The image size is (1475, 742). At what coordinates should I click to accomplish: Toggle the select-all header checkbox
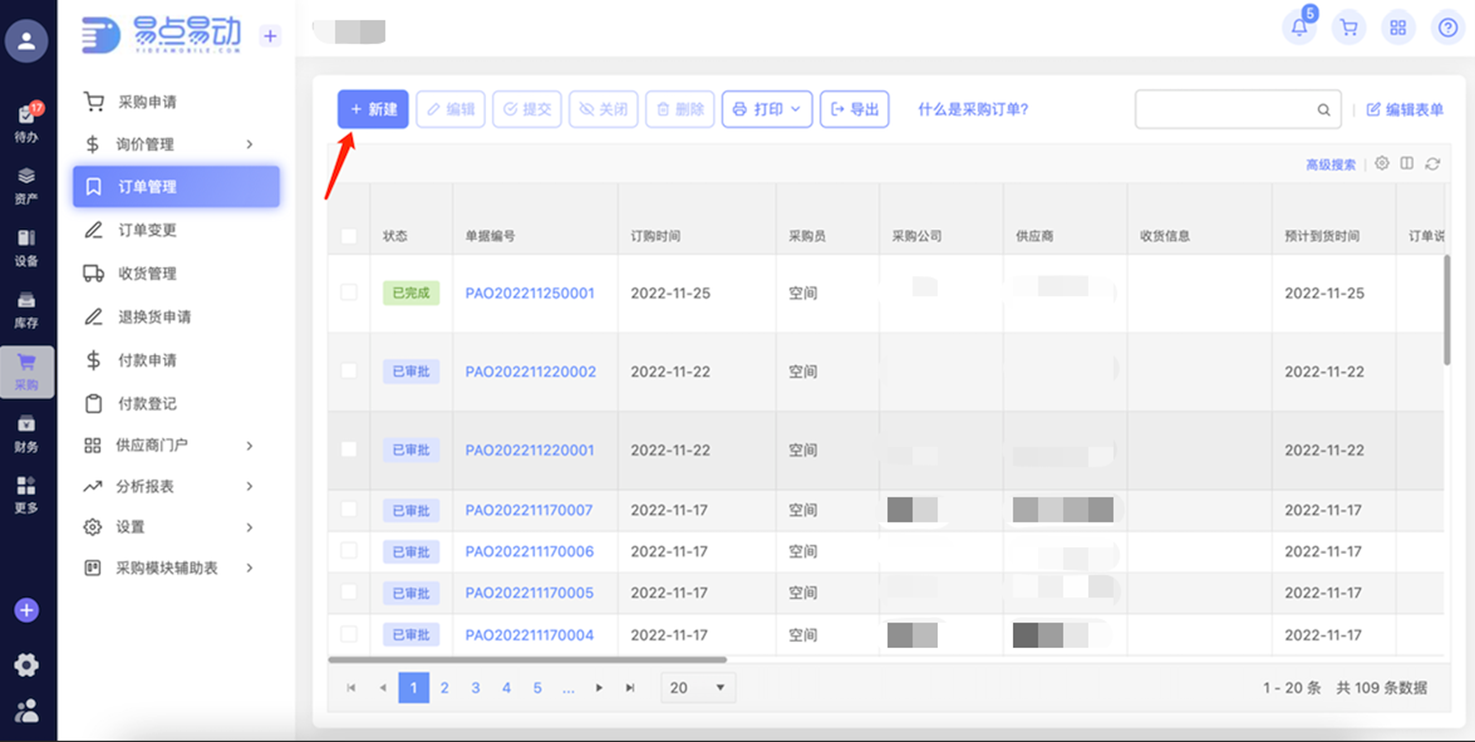[349, 236]
